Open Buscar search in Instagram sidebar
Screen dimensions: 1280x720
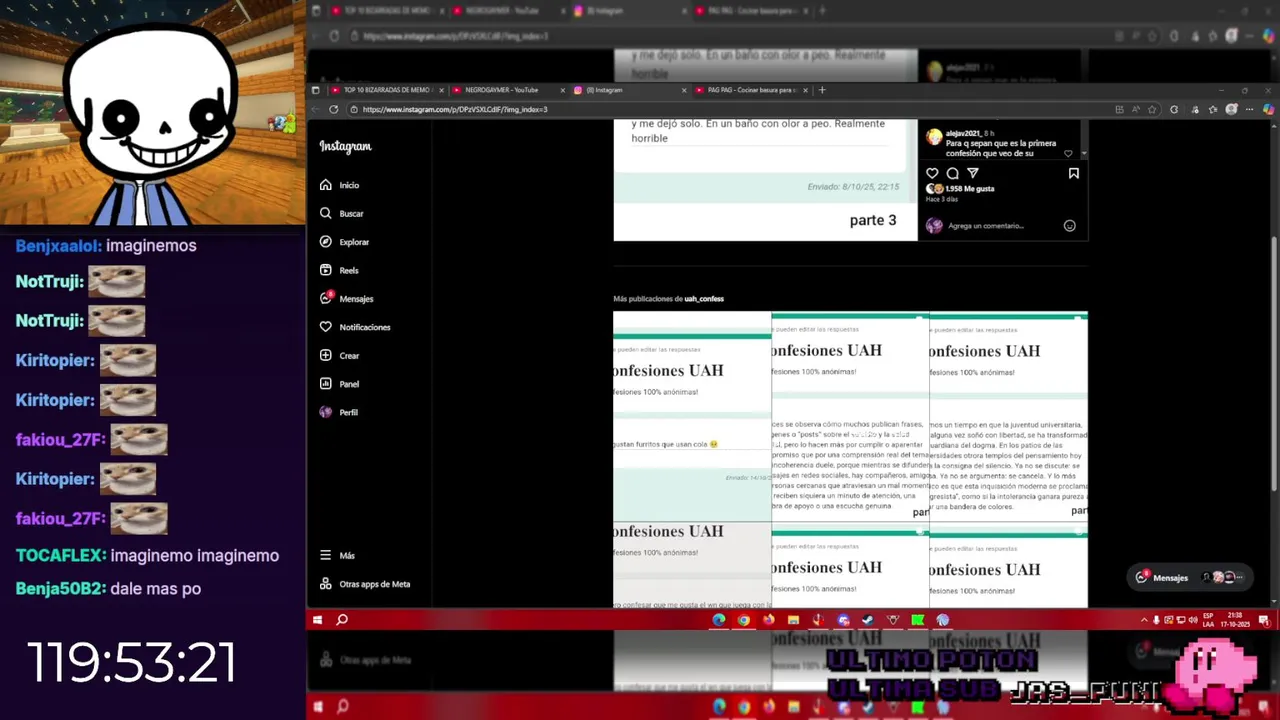[326, 213]
